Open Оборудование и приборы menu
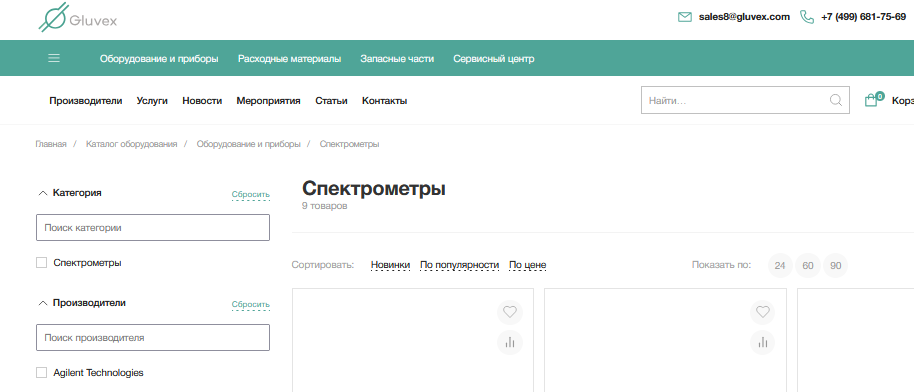Screen dimensions: 914x392 [x=159, y=59]
